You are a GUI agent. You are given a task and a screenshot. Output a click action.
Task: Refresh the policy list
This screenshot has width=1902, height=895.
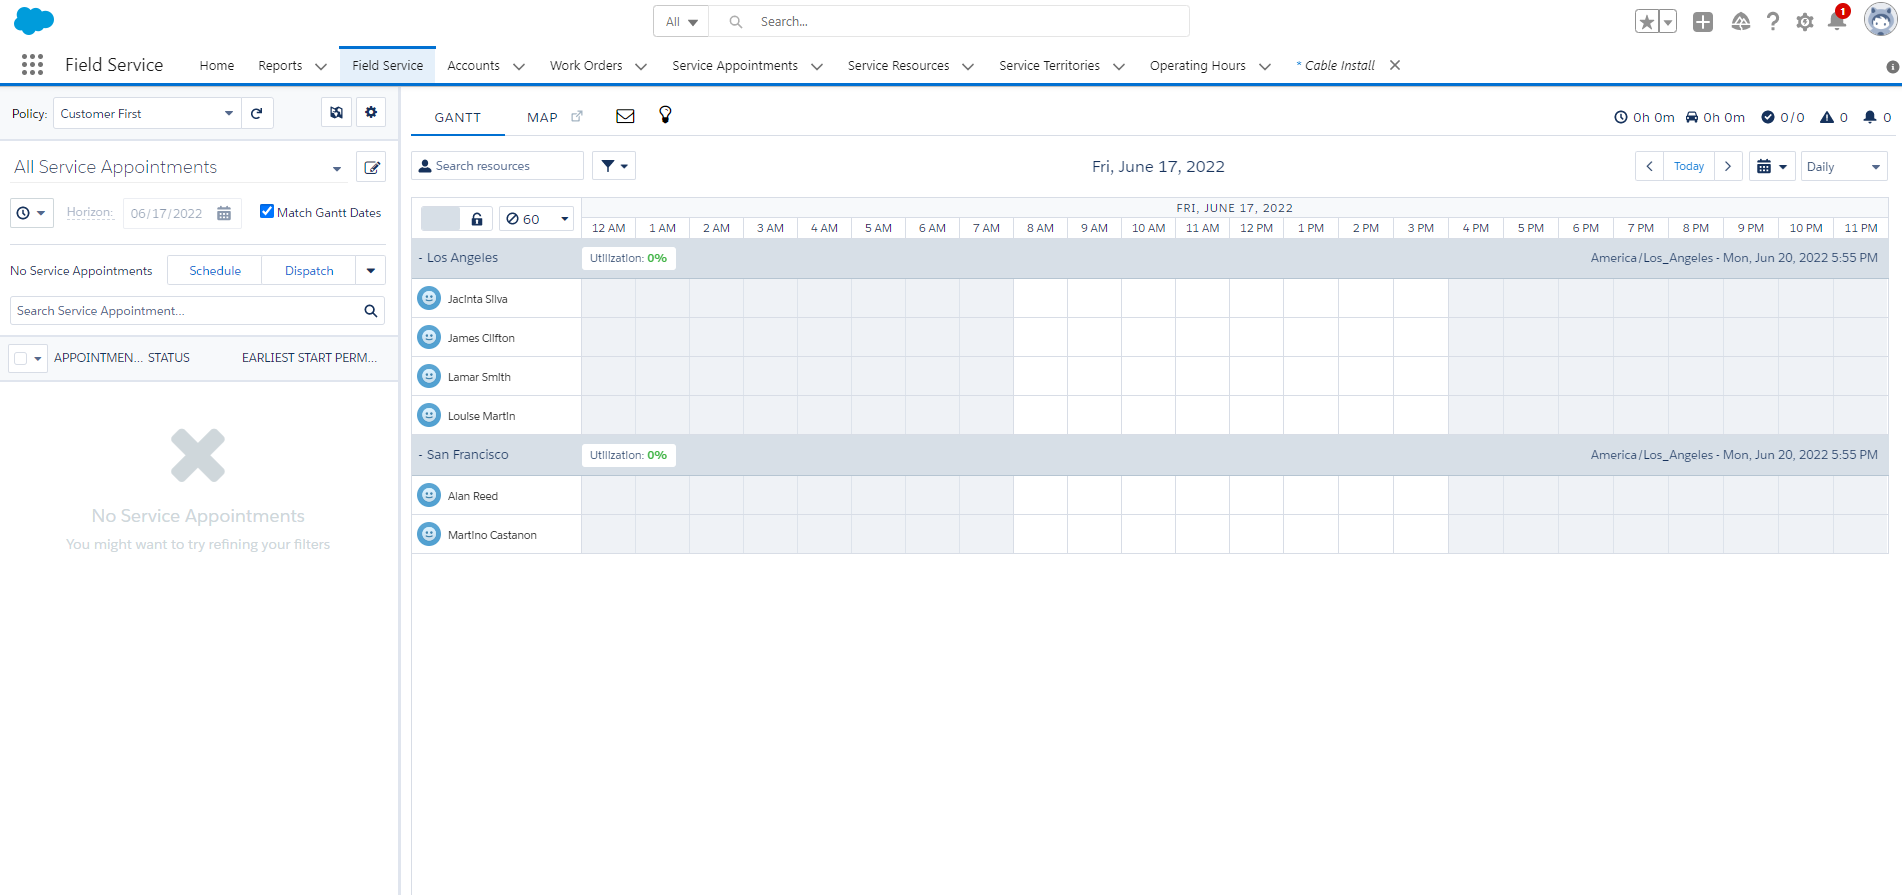tap(257, 113)
